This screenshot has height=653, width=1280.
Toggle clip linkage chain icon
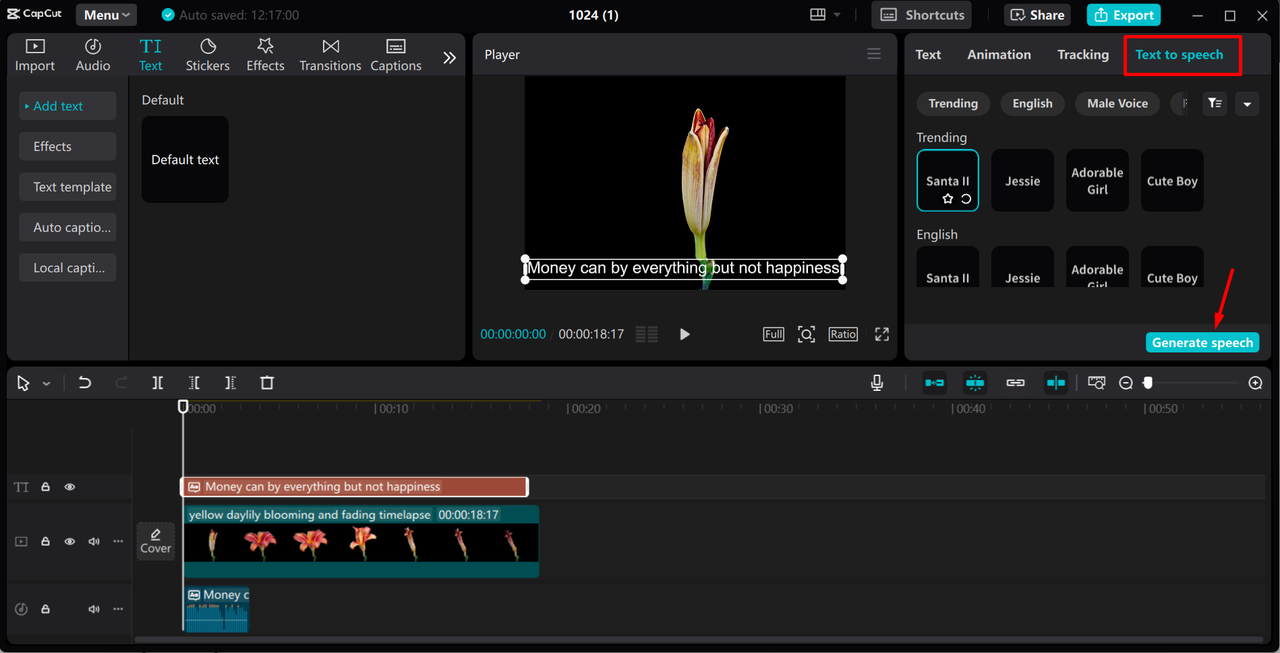pos(1015,383)
